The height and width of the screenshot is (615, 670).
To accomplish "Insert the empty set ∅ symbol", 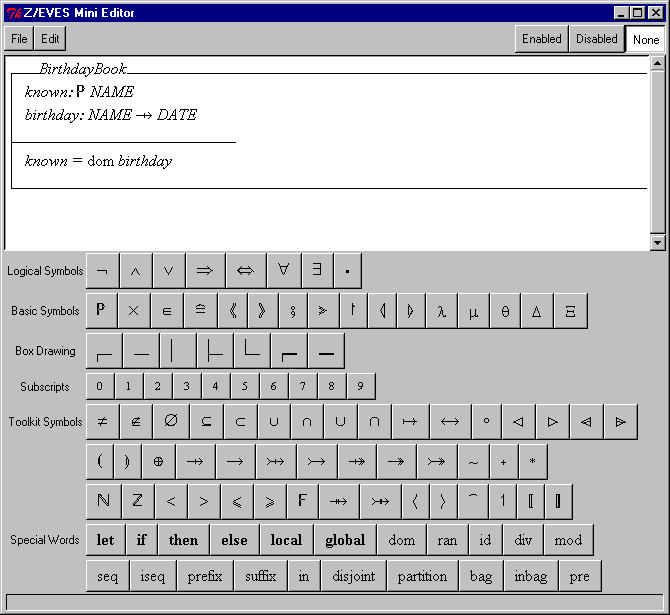I will [x=170, y=422].
